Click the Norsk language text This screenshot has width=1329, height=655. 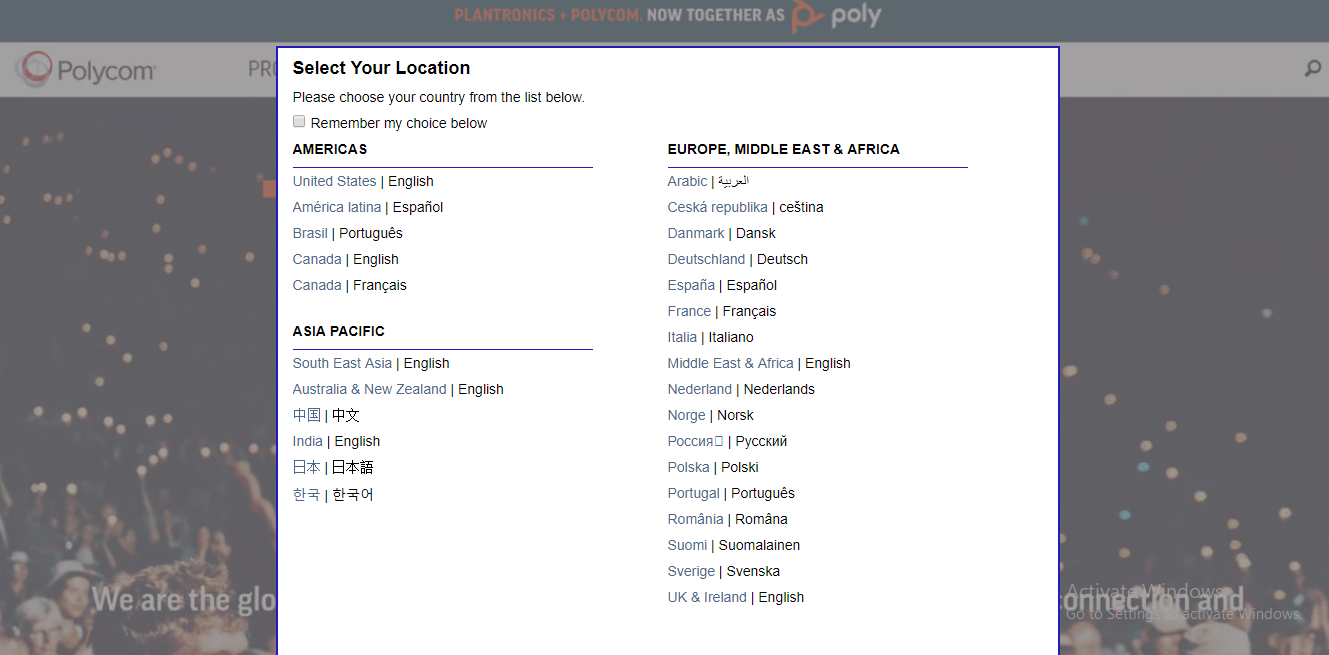735,415
